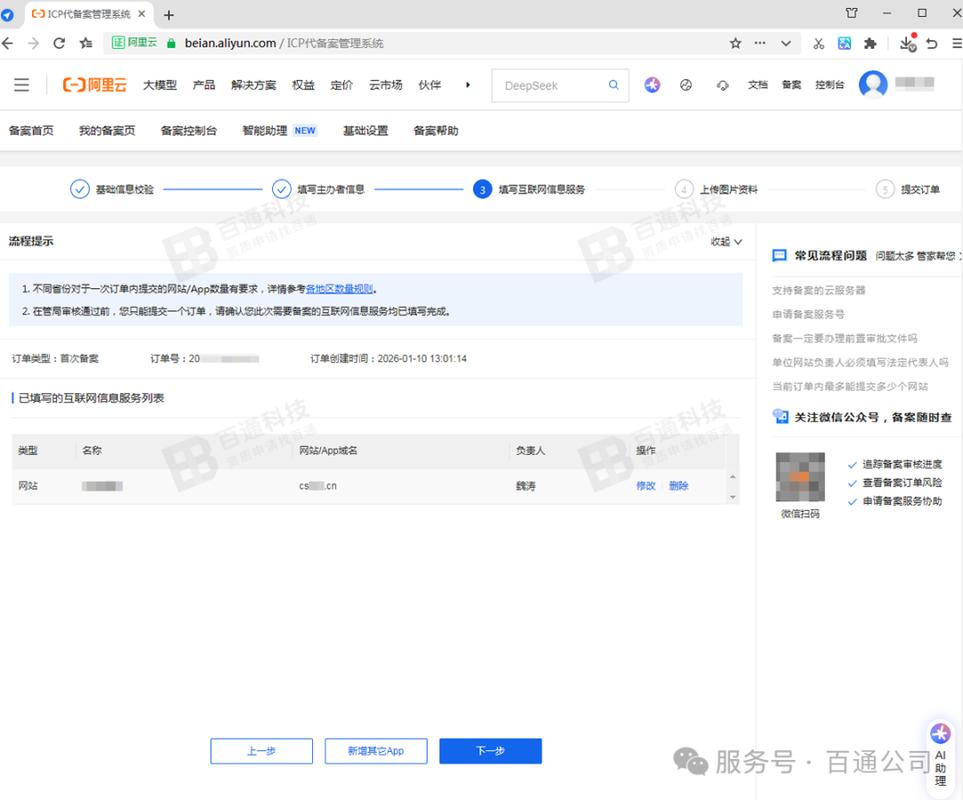Click step 填写主办者信息 in the progress bar
The width and height of the screenshot is (963, 800).
[318, 189]
